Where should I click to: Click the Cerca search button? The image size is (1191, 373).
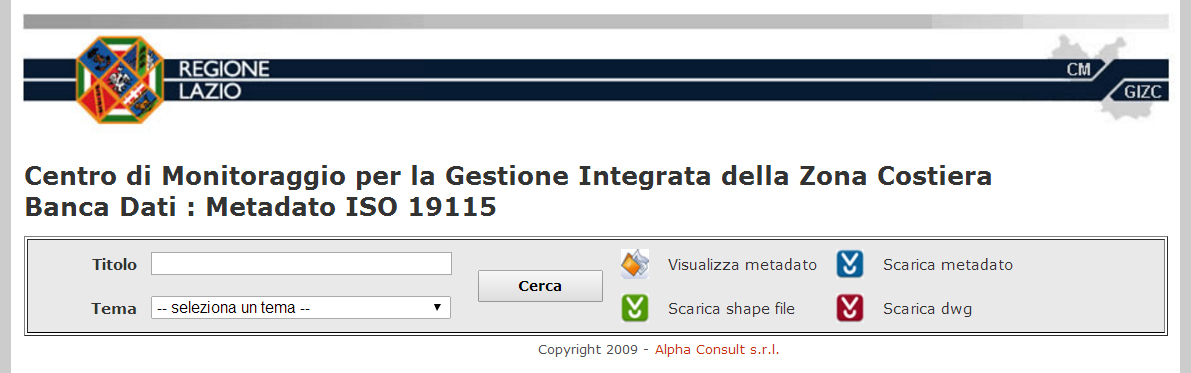coord(540,286)
